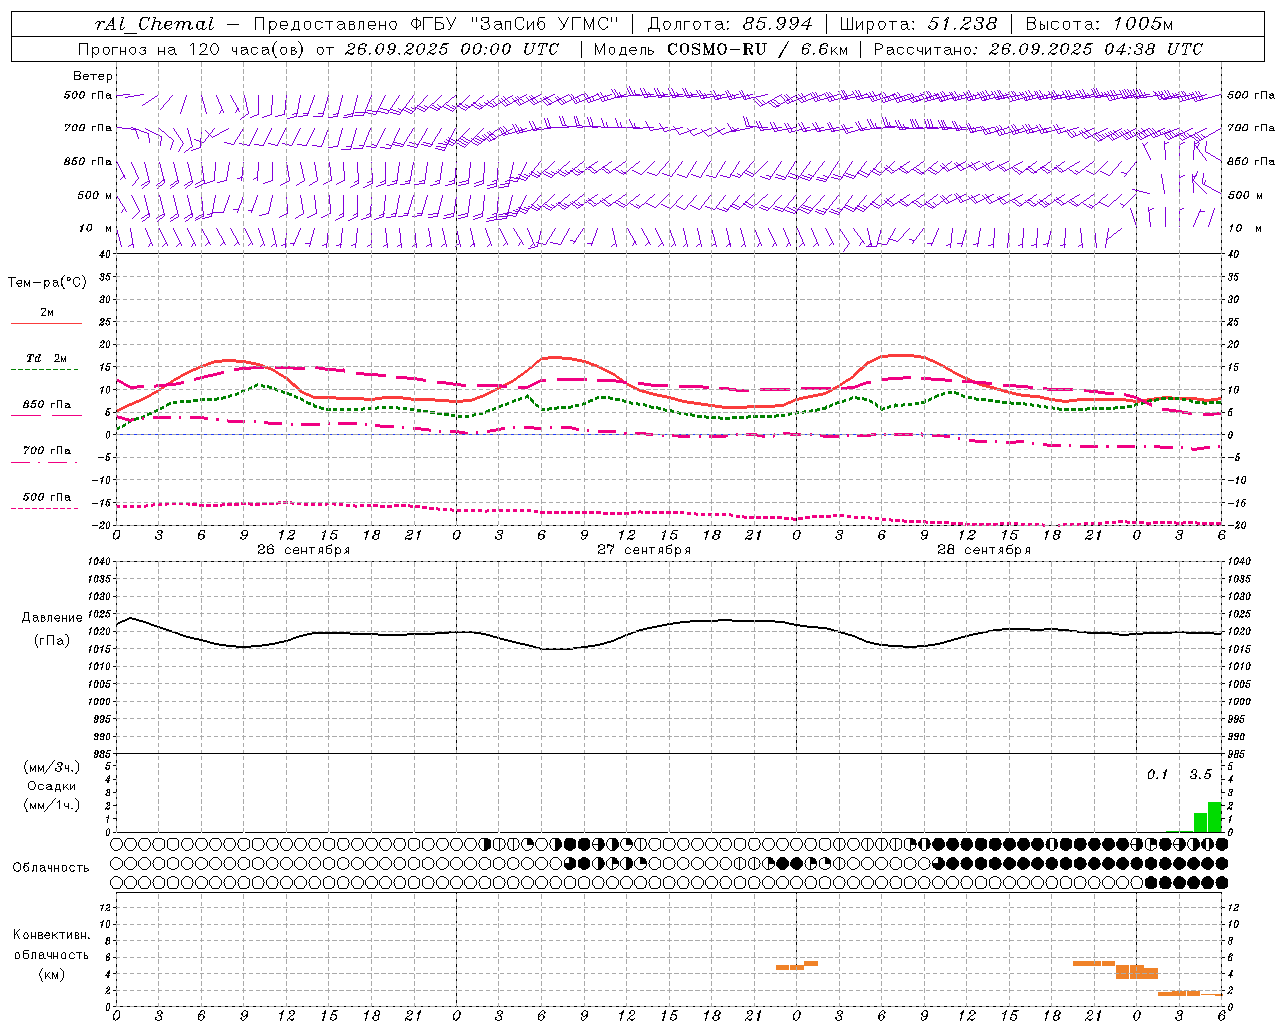Click the Широта: 51.238 value

[x=918, y=24]
